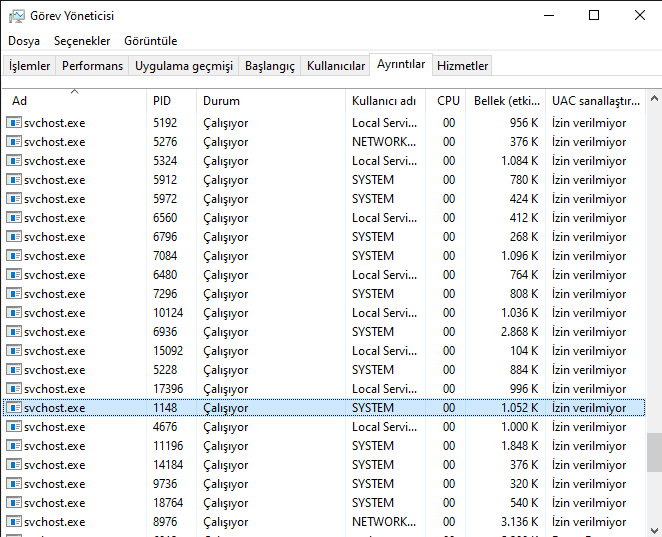Viewport: 662px width, 537px height.
Task: Switch to the Başlangıç tab
Action: click(270, 66)
